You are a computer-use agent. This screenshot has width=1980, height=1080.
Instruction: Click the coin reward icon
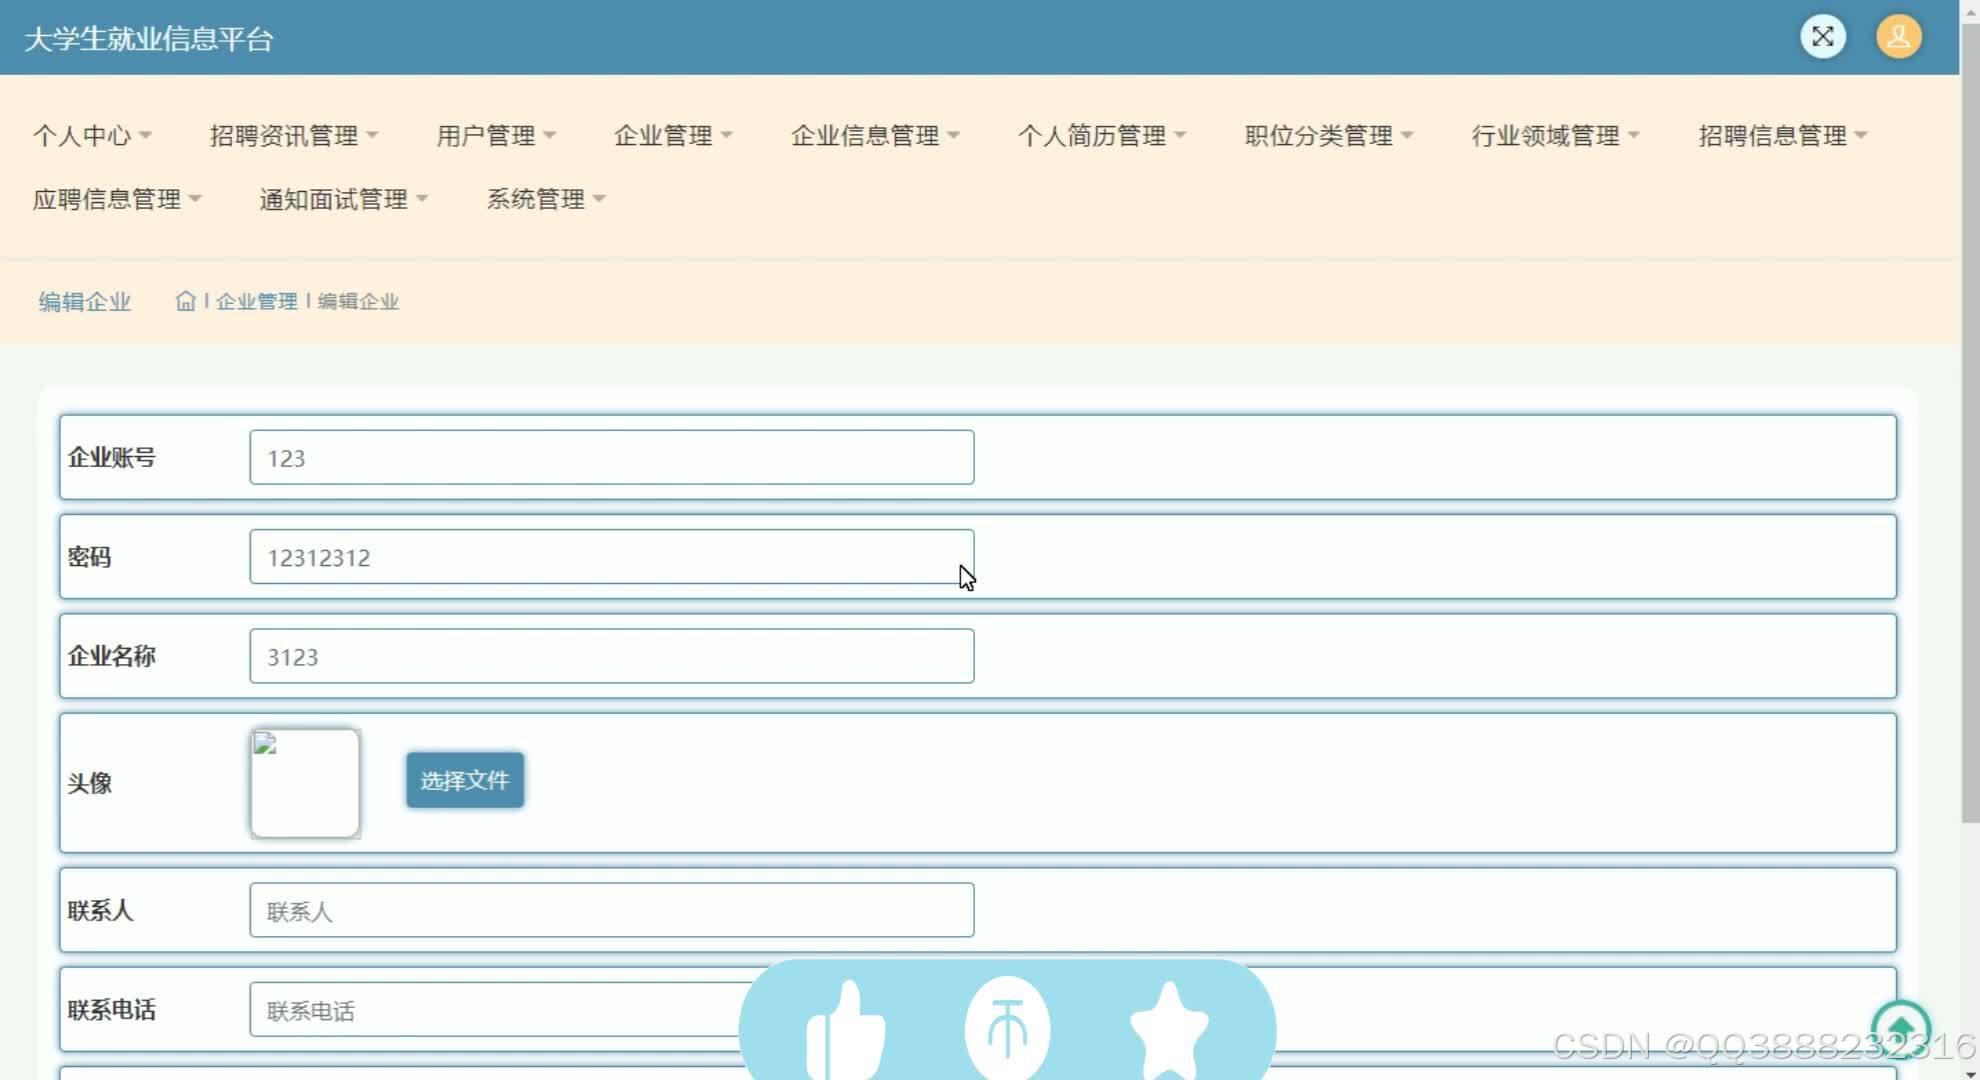click(x=1007, y=1030)
